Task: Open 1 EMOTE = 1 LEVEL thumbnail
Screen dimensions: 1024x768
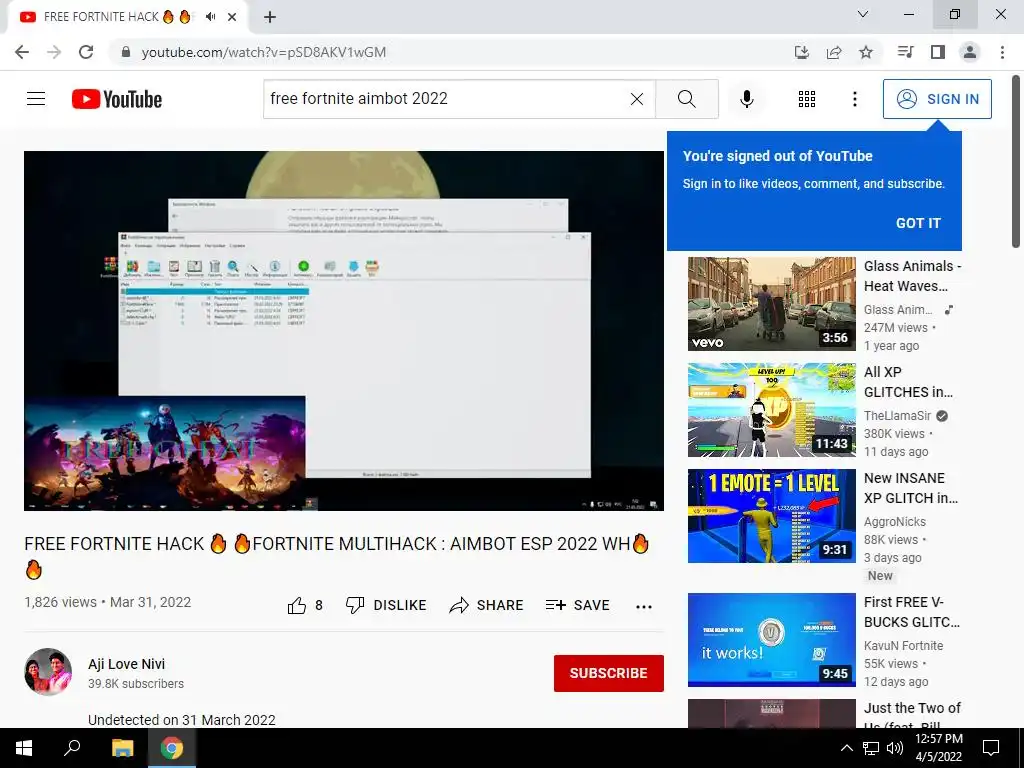Action: (x=771, y=516)
